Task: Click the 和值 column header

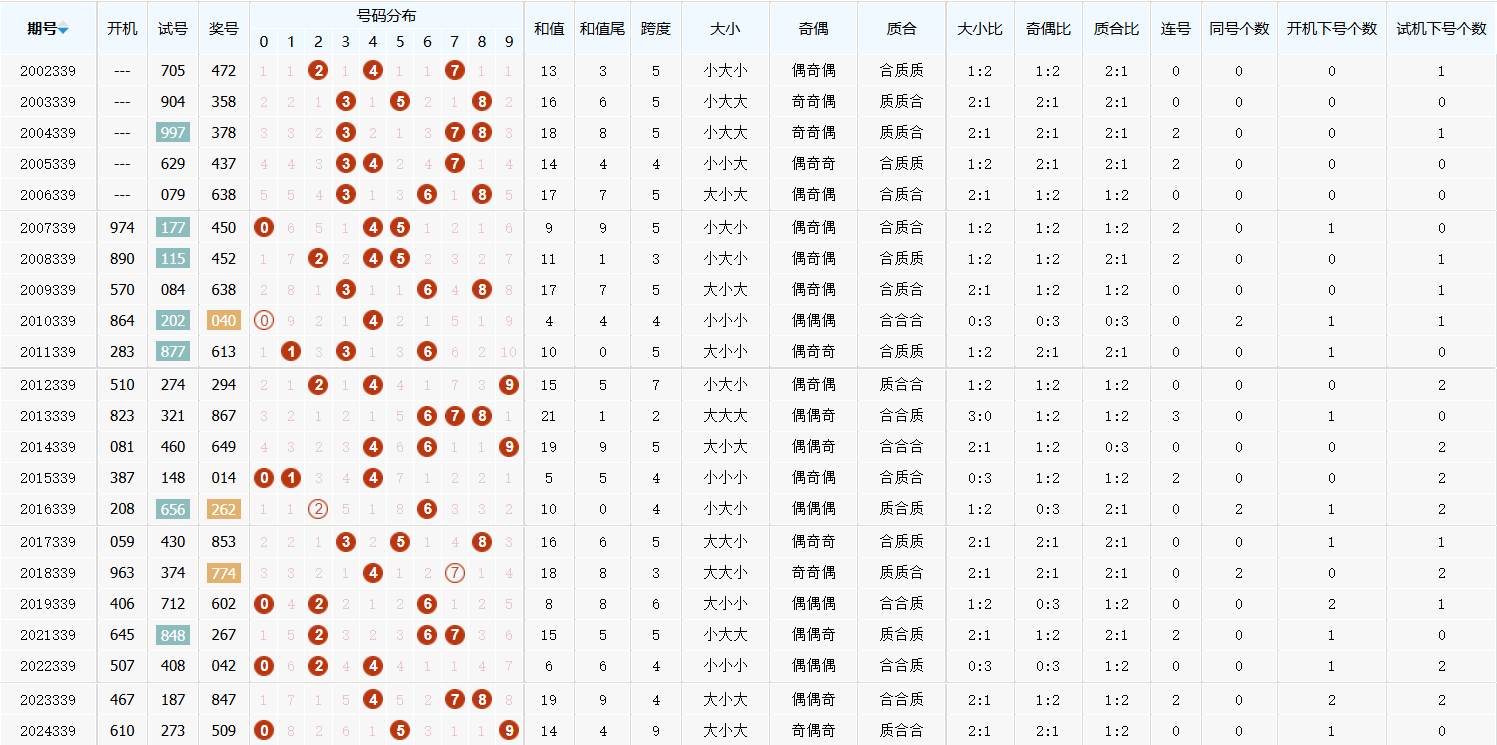Action: point(549,28)
